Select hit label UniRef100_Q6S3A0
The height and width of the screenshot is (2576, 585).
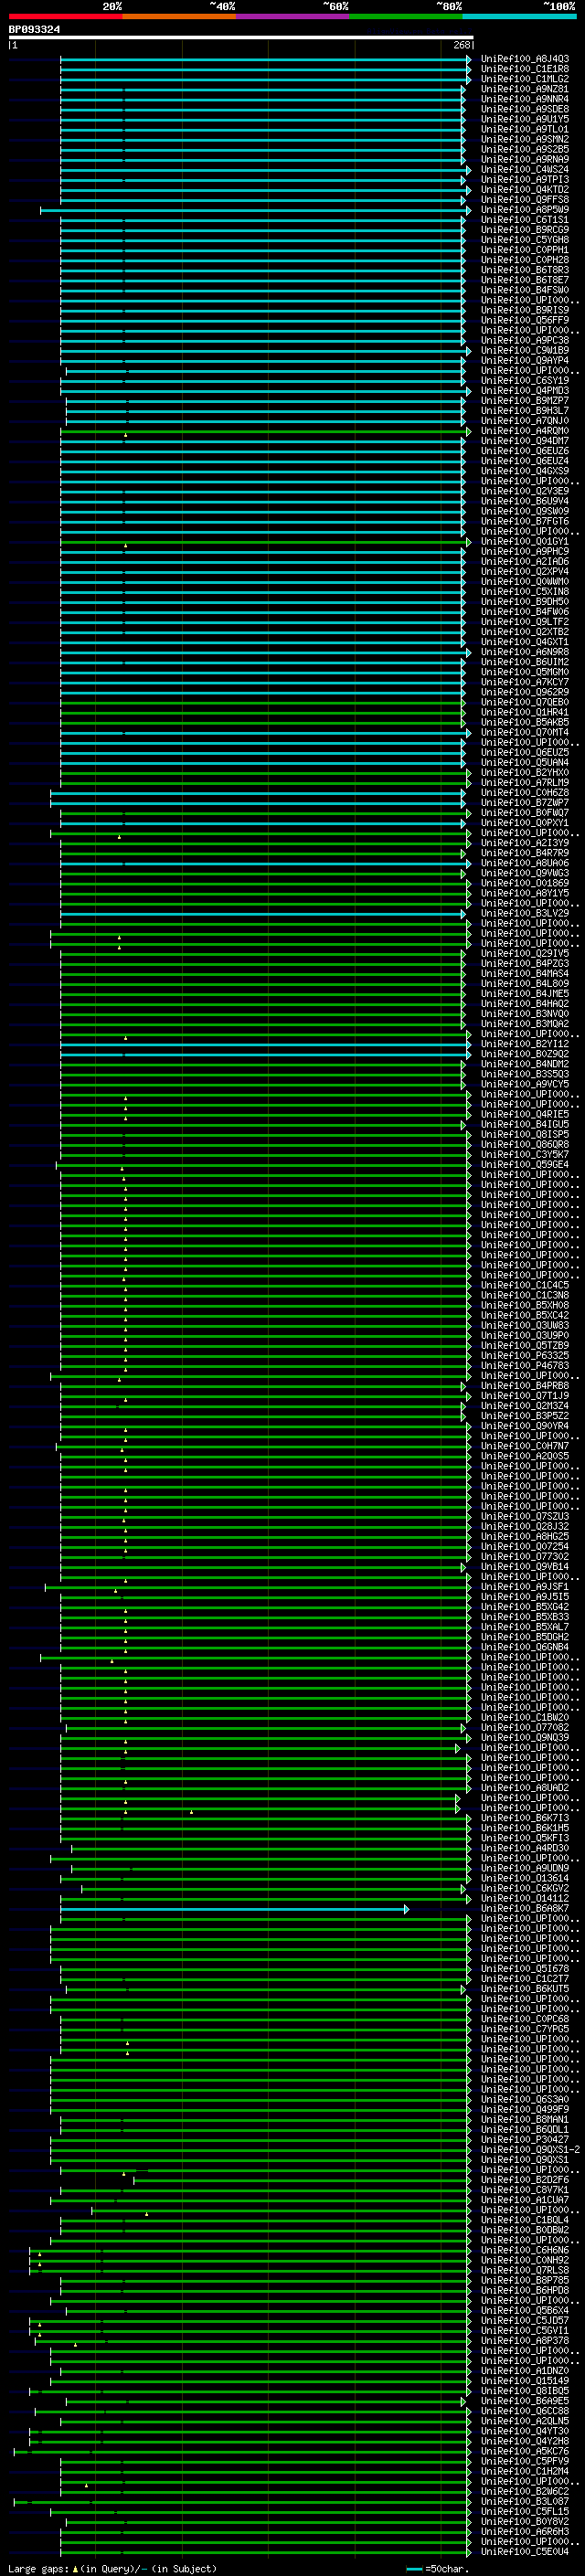[x=525, y=2100]
